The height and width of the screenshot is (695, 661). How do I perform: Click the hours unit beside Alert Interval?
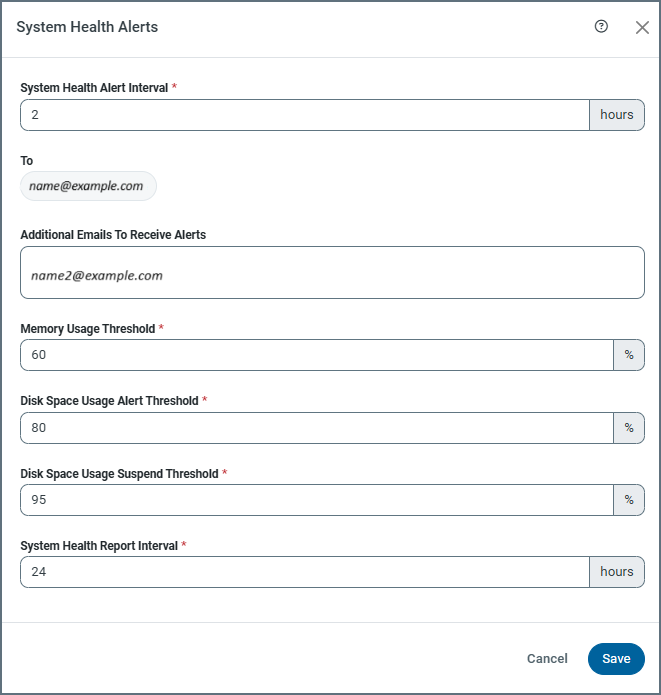click(616, 115)
